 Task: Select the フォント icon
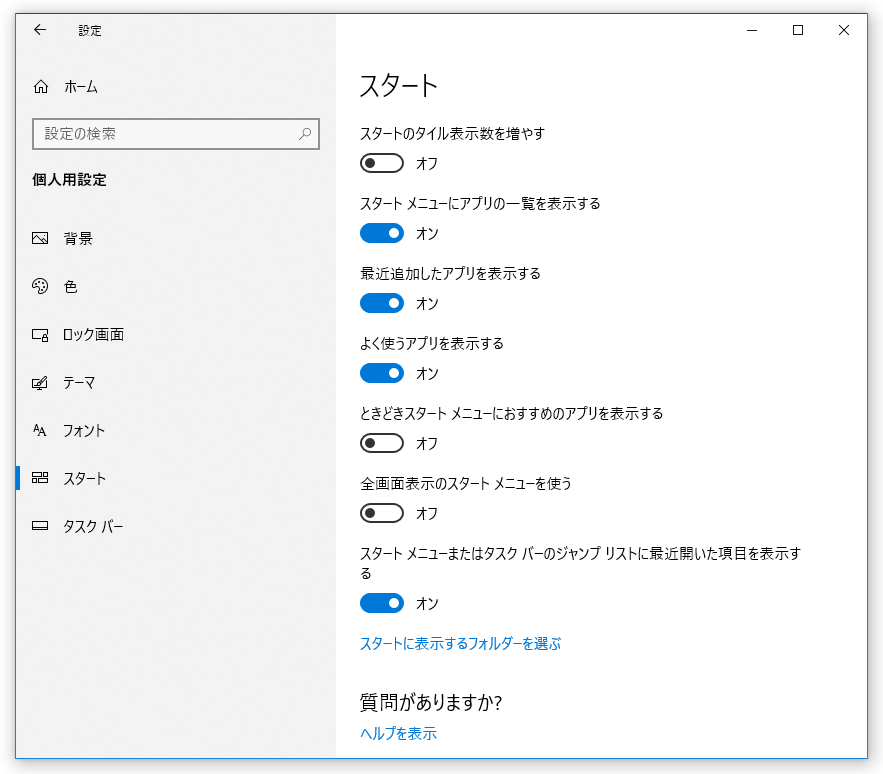(x=39, y=430)
